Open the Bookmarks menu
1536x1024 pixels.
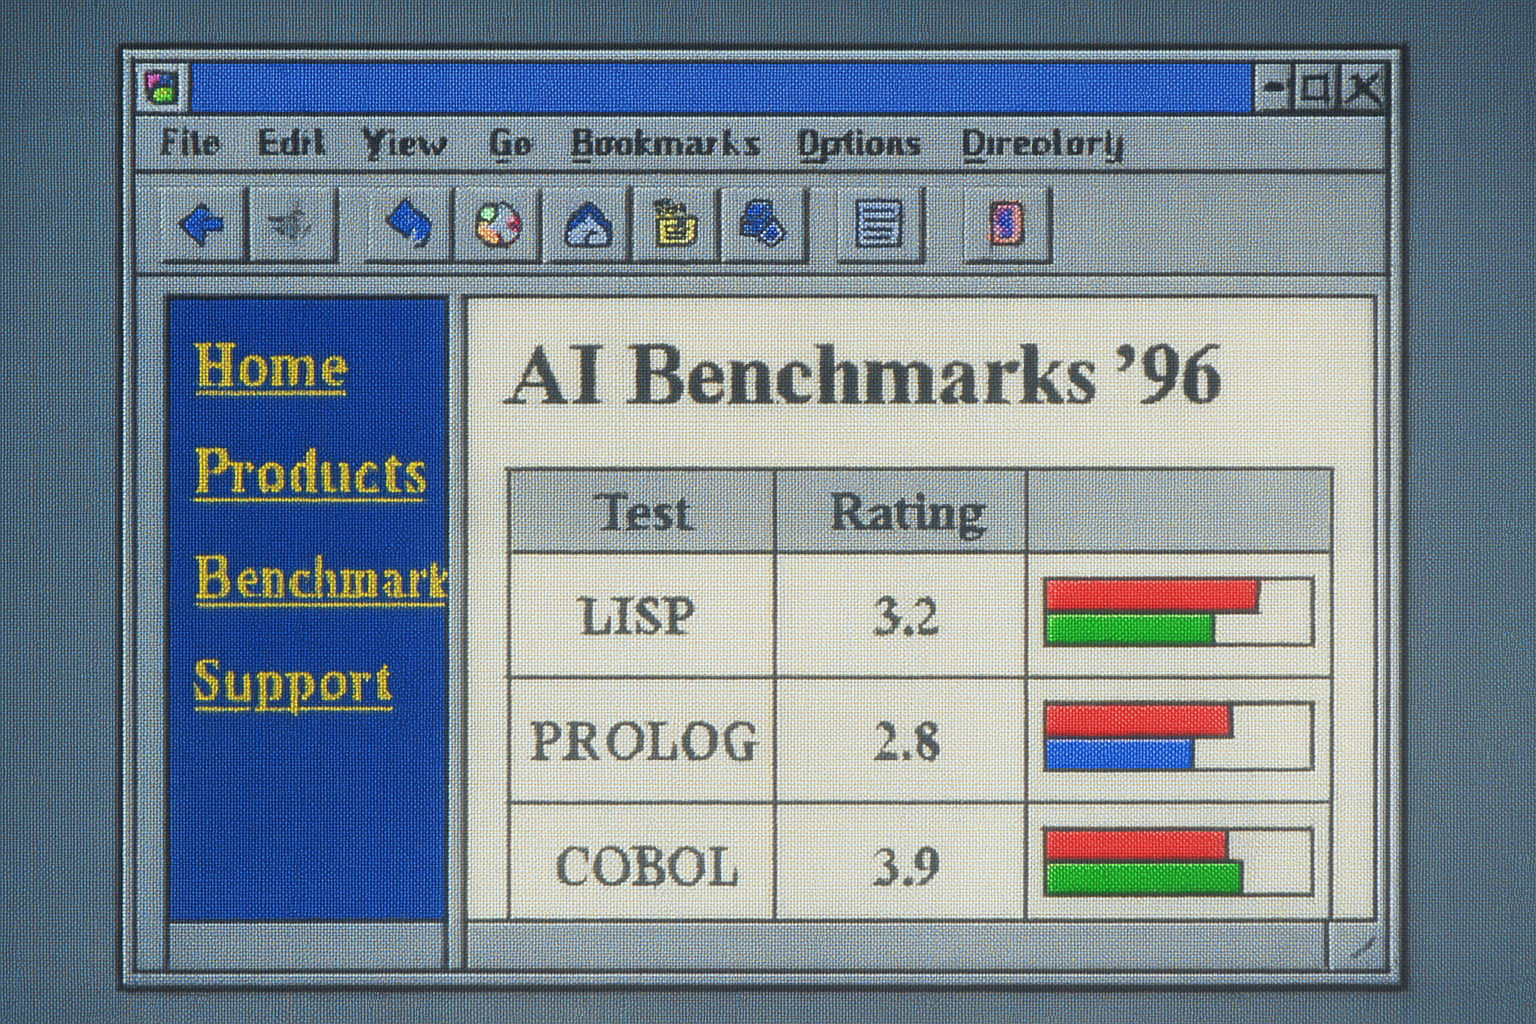point(665,143)
